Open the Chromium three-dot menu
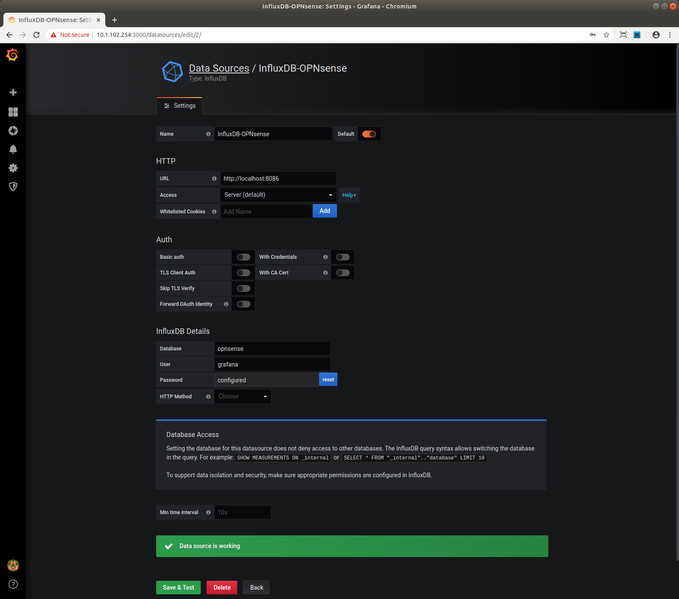The width and height of the screenshot is (679, 599). click(x=669, y=35)
